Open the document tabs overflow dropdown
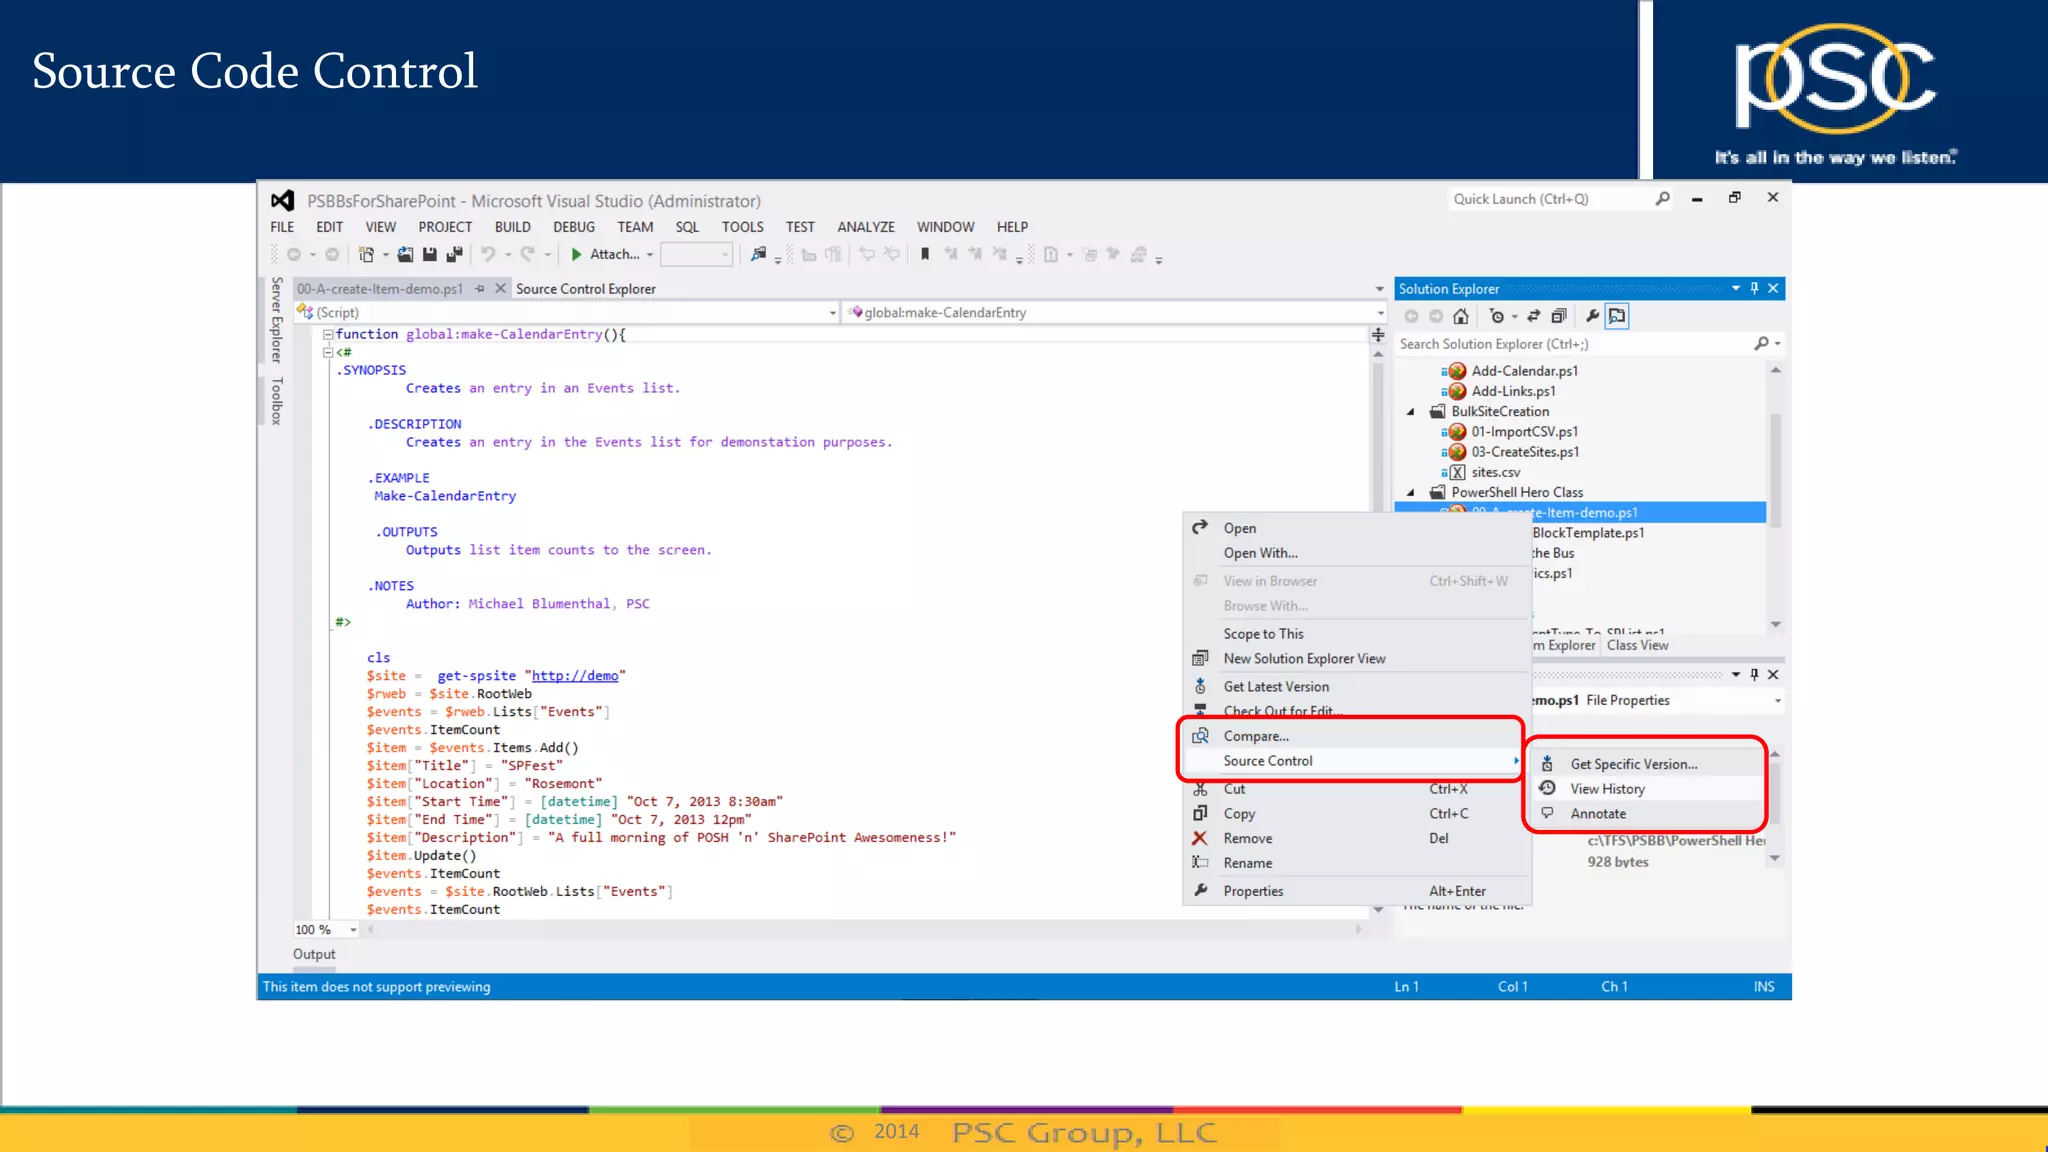The image size is (2048, 1152). point(1380,289)
